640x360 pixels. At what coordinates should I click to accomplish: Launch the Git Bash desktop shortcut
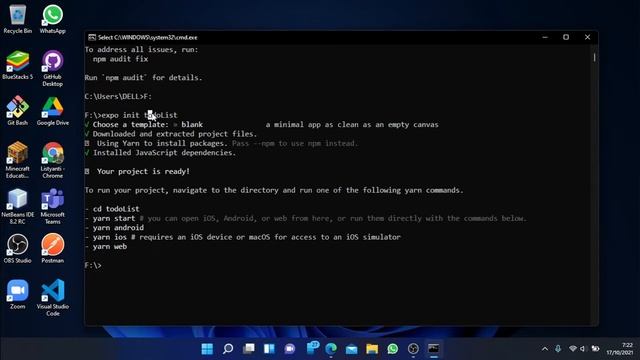pos(18,111)
